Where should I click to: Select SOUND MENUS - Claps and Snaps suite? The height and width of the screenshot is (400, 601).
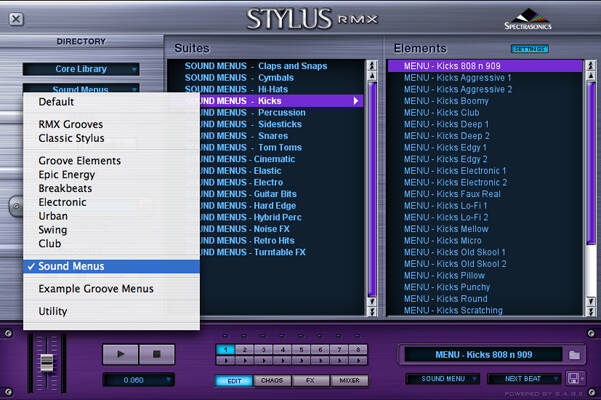tap(265, 66)
